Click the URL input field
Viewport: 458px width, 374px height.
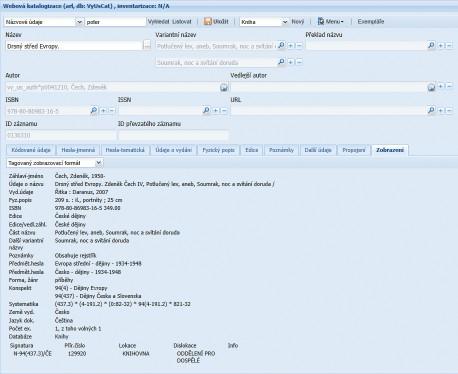(x=328, y=111)
